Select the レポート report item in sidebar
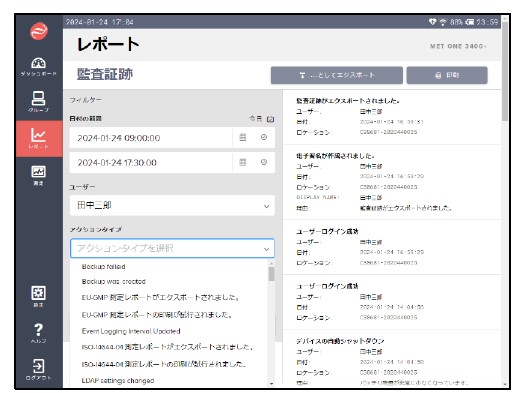 39,138
